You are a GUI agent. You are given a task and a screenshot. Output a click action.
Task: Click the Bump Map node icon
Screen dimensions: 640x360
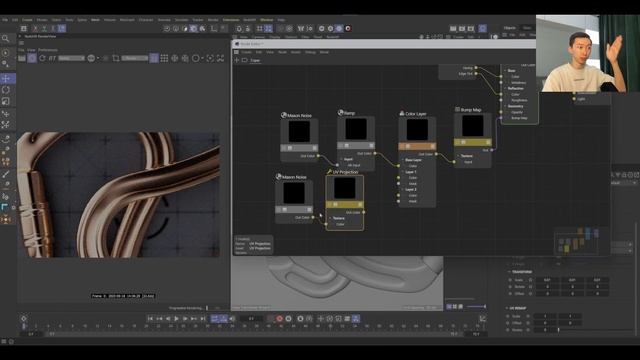[458, 109]
